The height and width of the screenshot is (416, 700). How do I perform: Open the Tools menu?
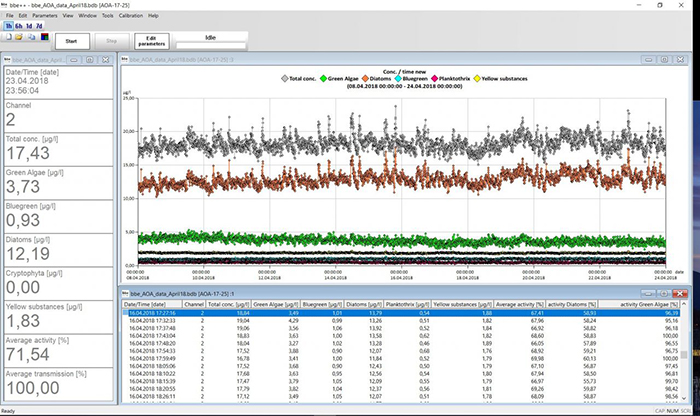click(x=107, y=16)
